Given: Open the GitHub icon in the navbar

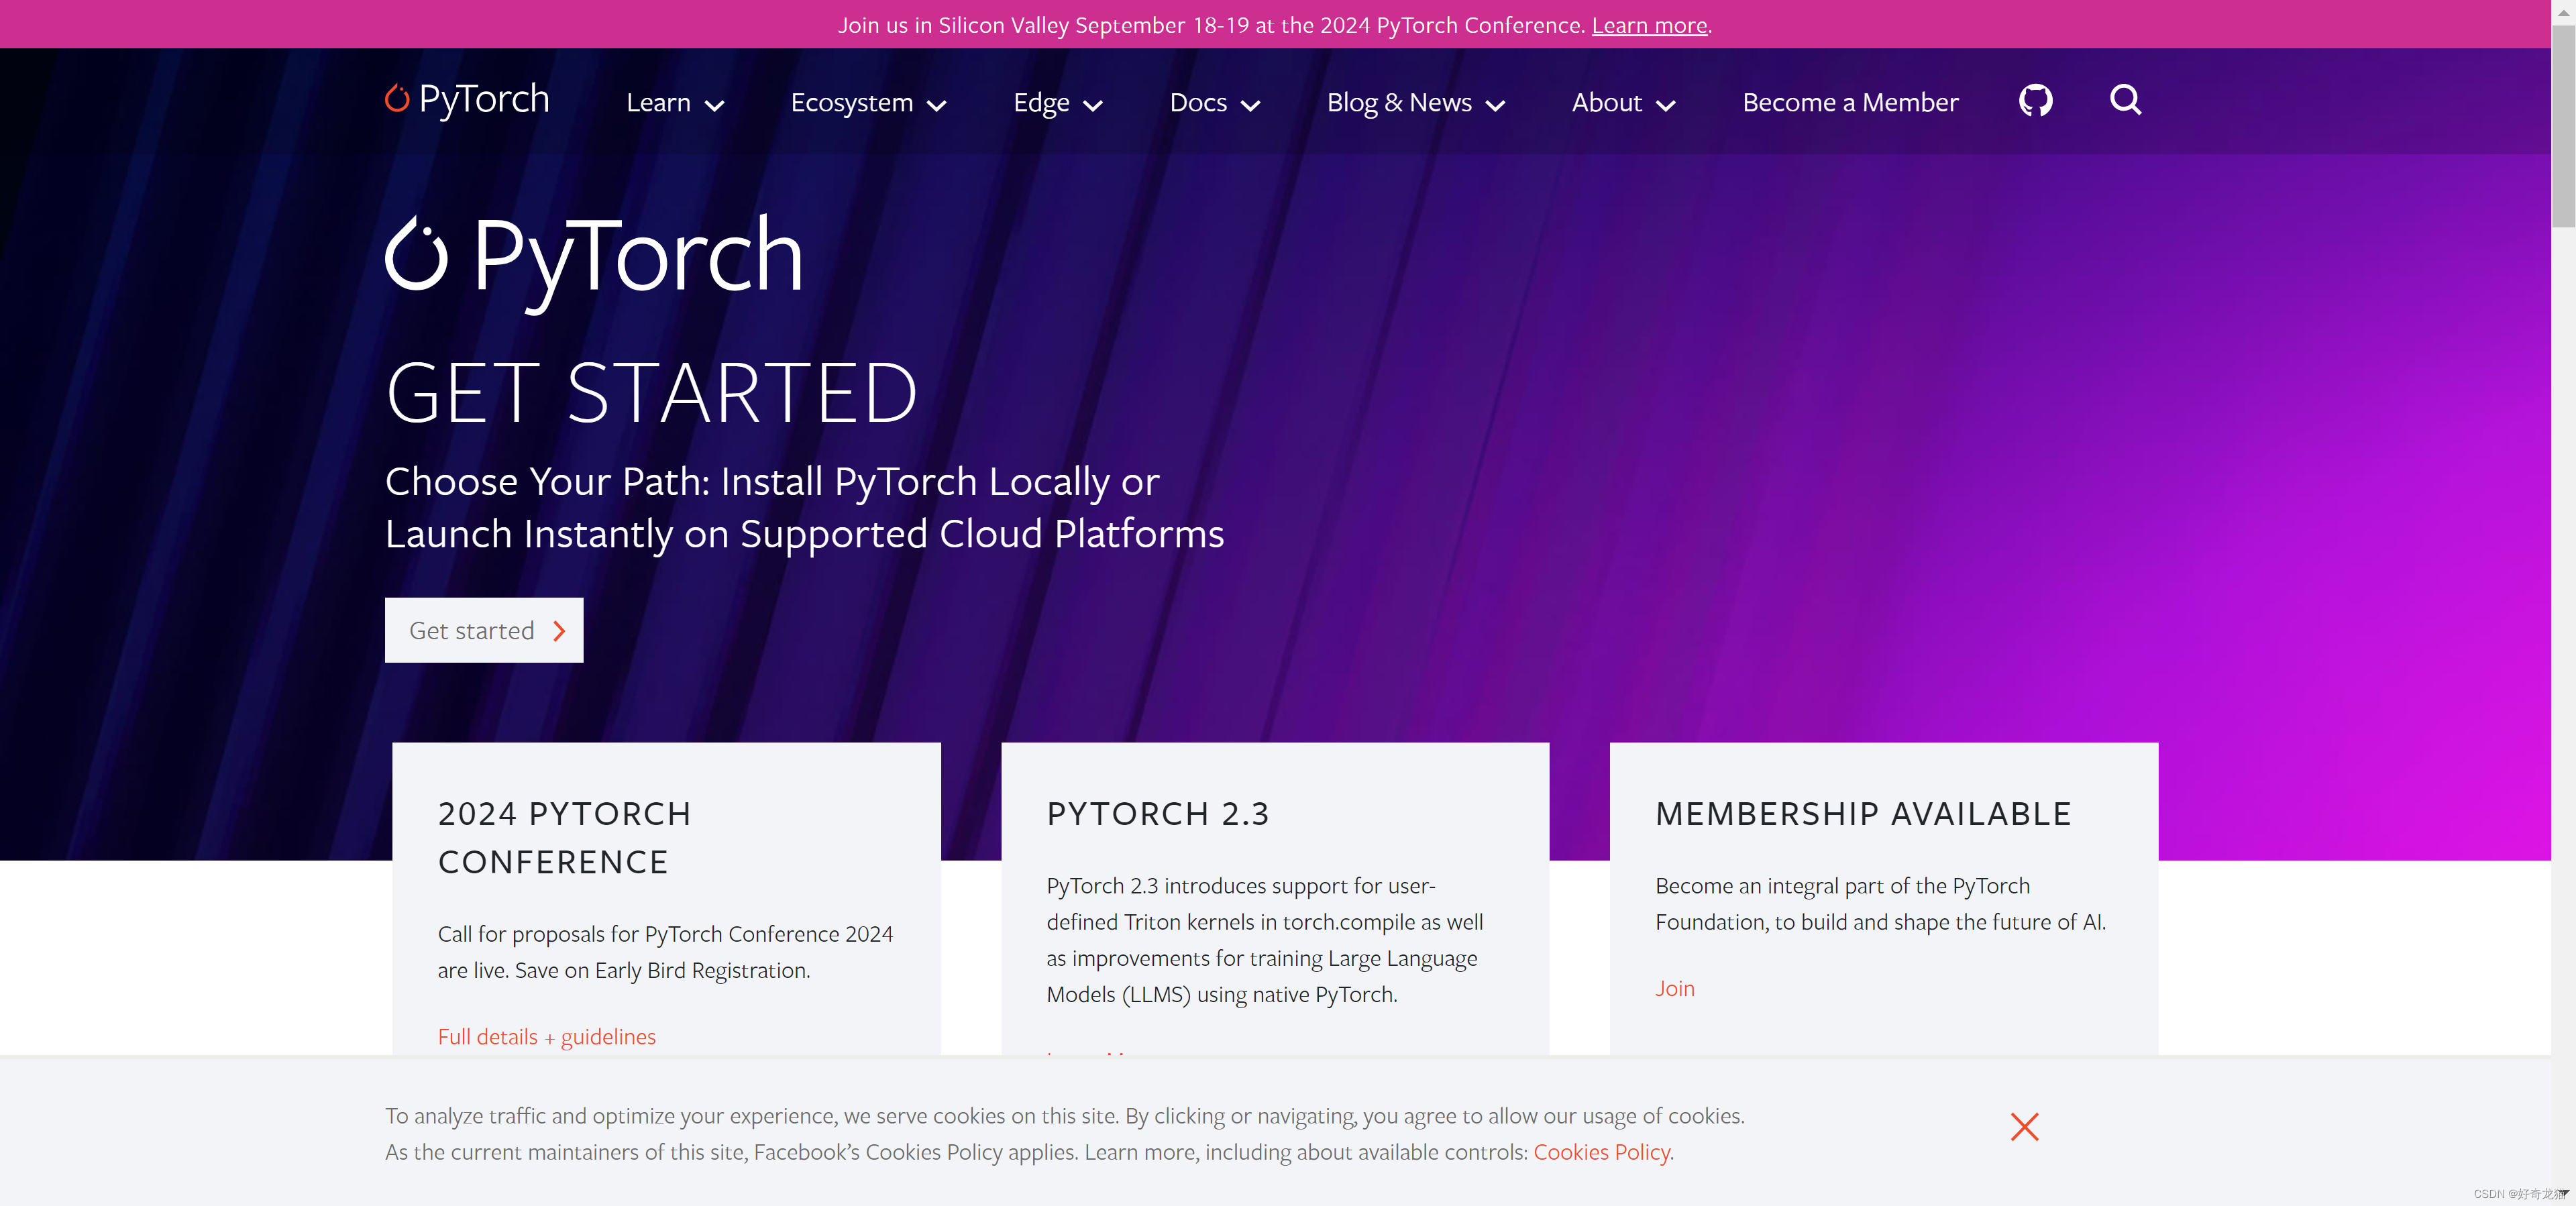Looking at the screenshot, I should 2035,101.
